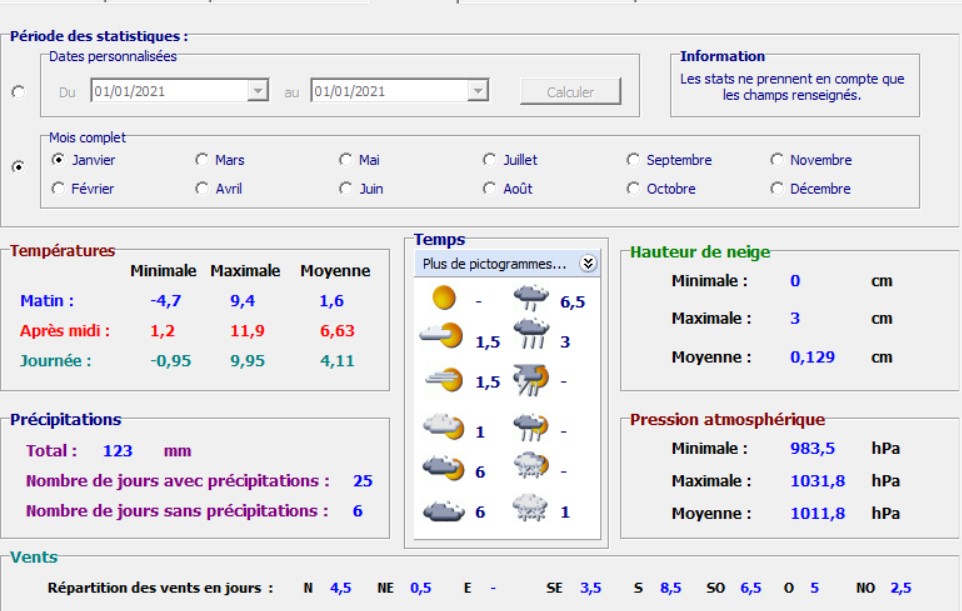Screen dimensions: 962x611
Task: Select the Février month radio button
Action: click(58, 188)
